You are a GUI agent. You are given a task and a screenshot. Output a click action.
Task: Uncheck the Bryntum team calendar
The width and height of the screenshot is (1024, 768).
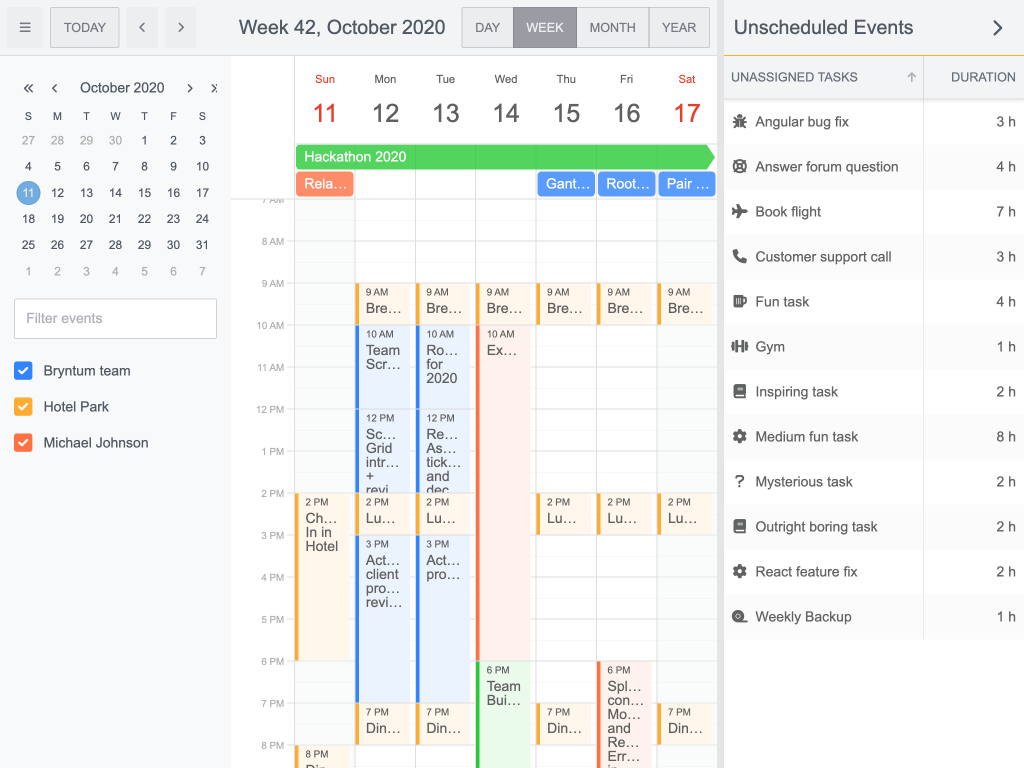pos(23,370)
